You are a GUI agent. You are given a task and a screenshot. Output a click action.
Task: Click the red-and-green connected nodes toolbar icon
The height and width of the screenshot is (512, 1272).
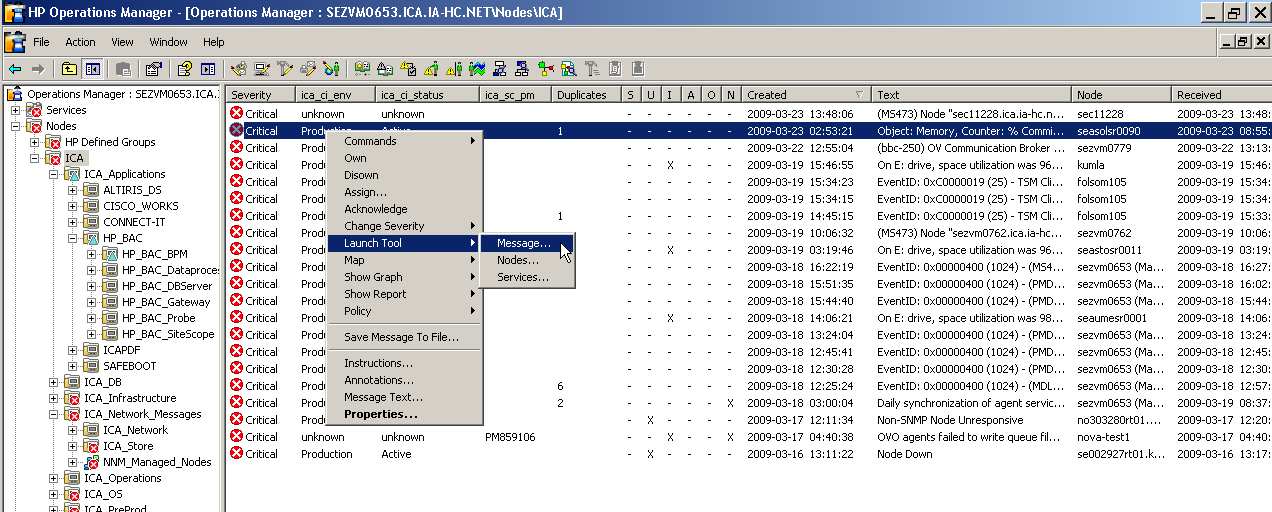(x=545, y=69)
